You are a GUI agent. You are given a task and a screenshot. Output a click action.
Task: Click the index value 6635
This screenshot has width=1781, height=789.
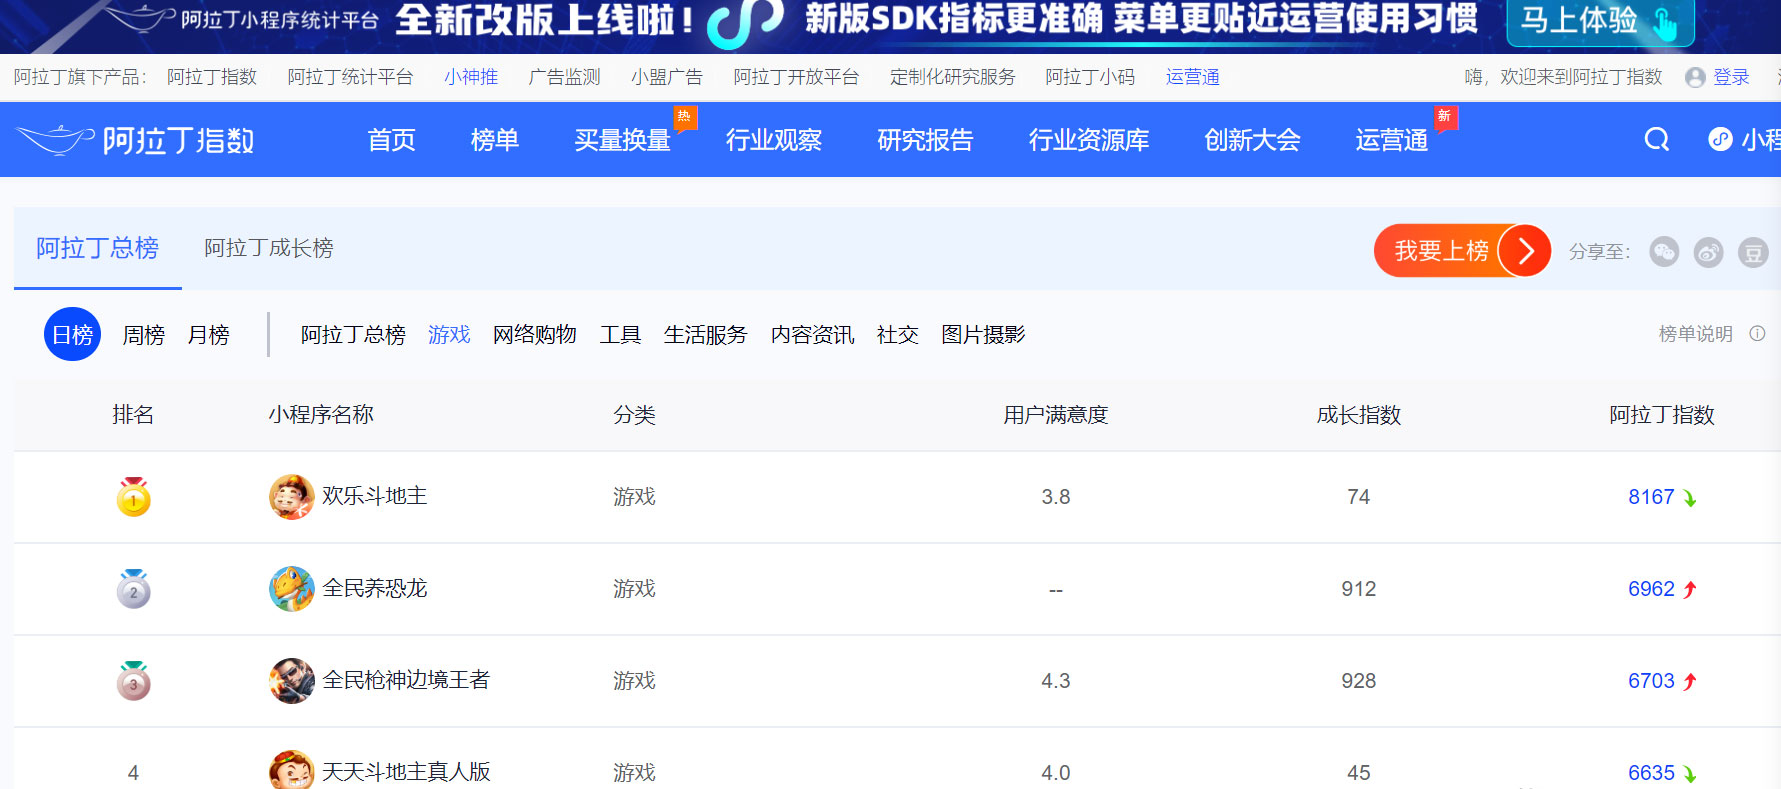click(1651, 773)
